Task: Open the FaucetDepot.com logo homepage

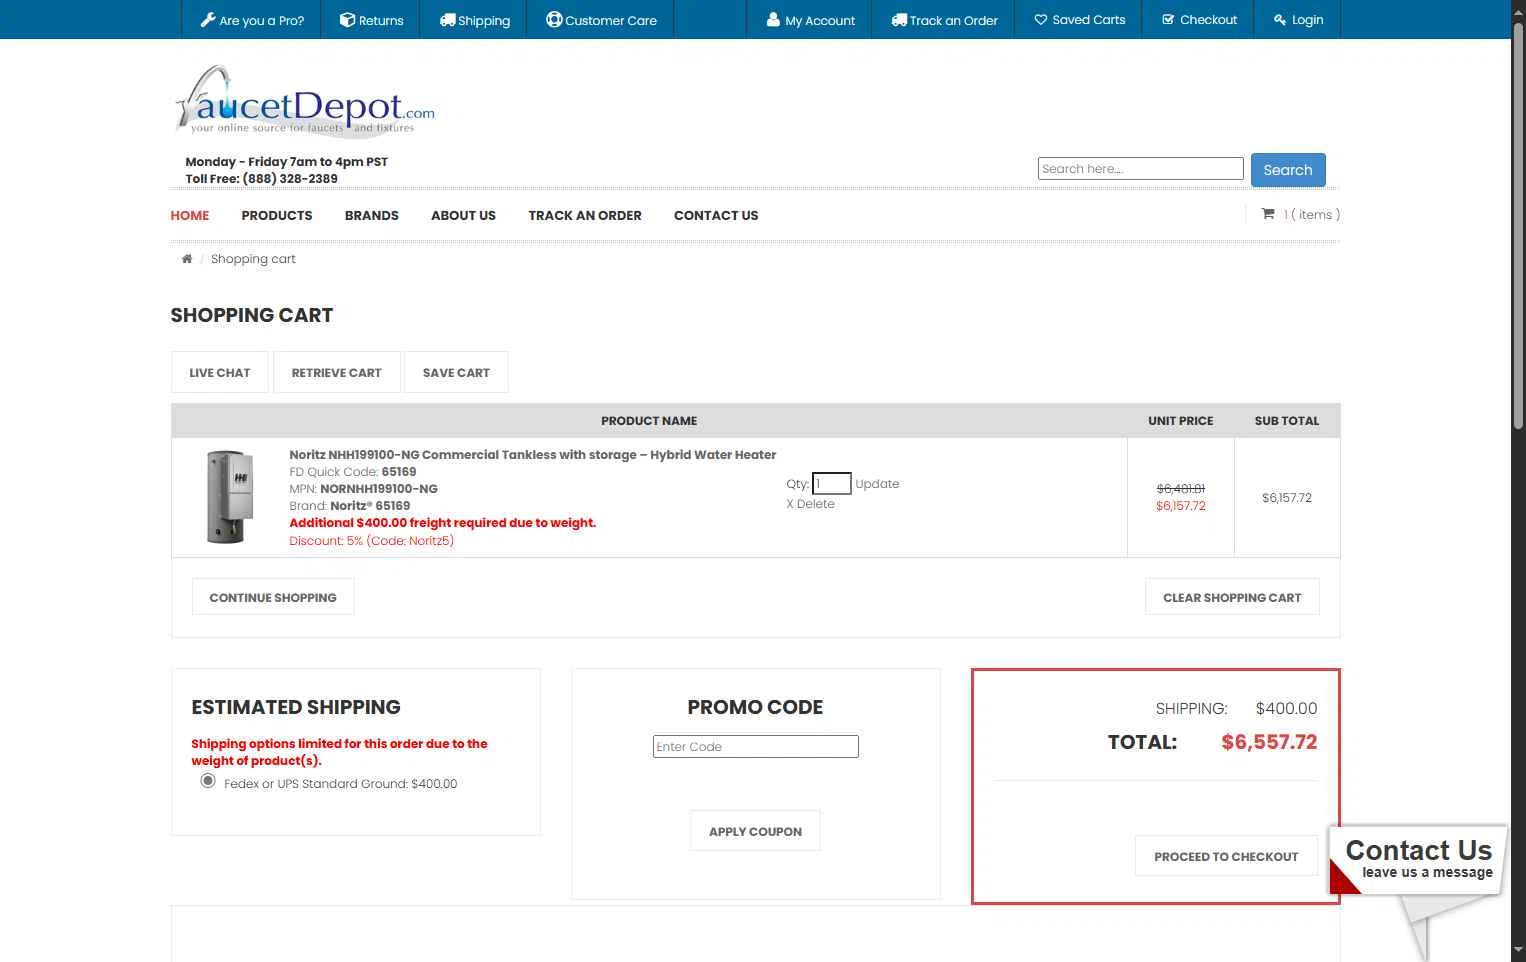Action: [x=305, y=100]
